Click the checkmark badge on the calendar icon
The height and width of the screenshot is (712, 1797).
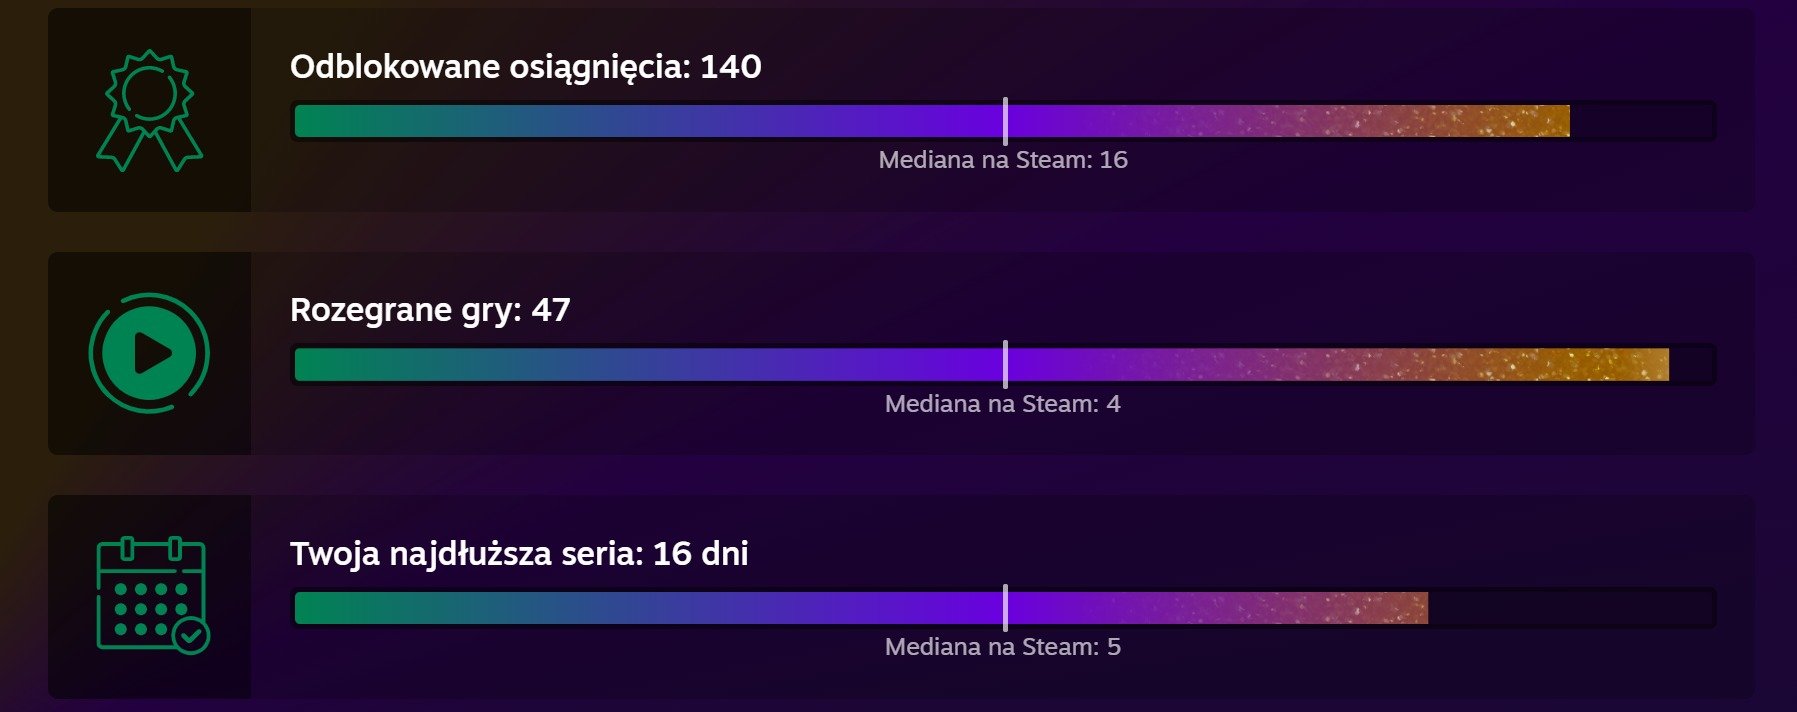(x=190, y=634)
